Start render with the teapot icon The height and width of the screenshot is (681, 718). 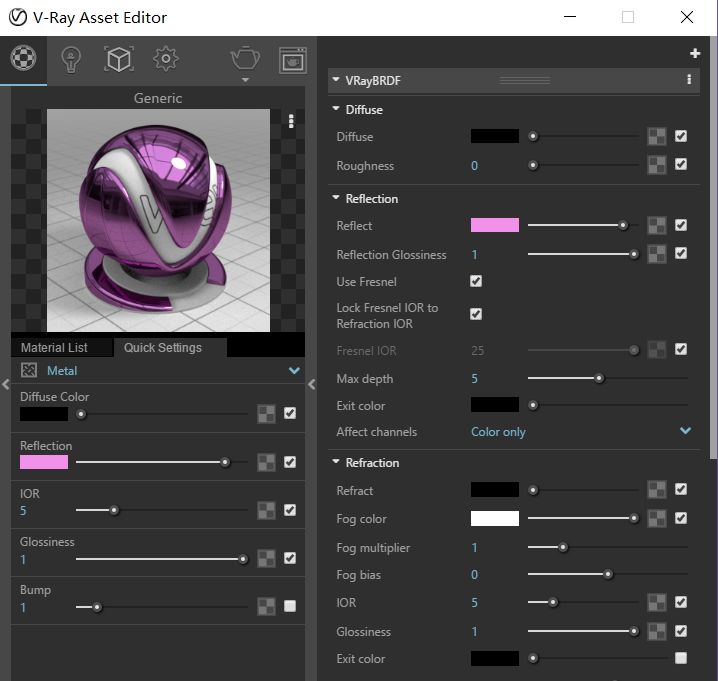point(245,59)
